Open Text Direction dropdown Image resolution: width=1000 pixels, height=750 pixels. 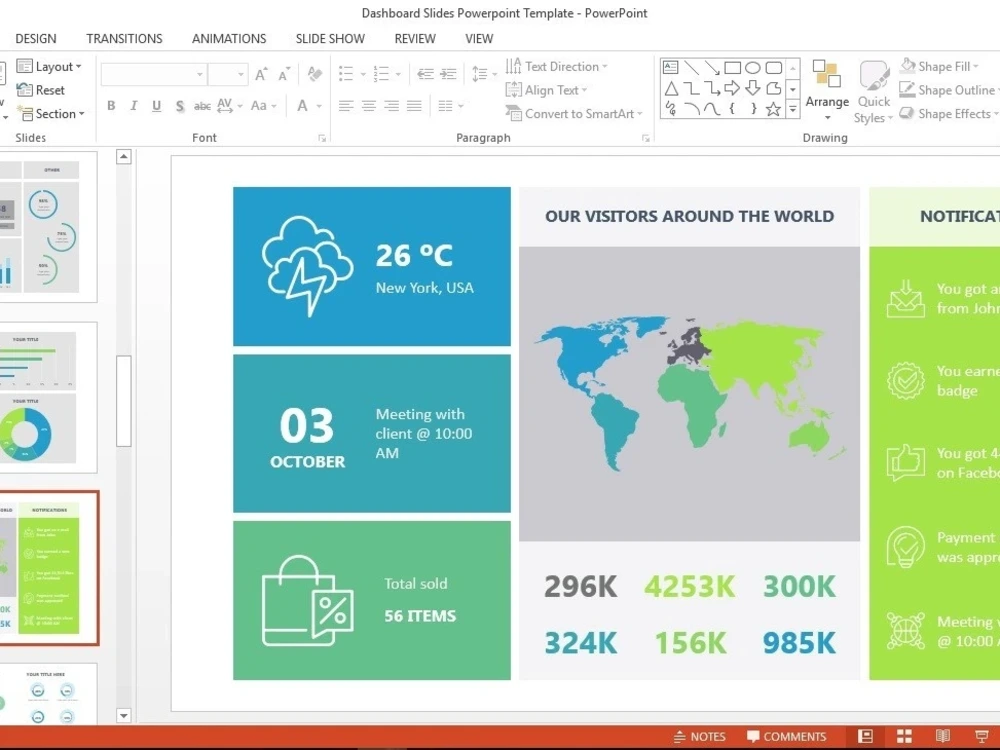556,66
